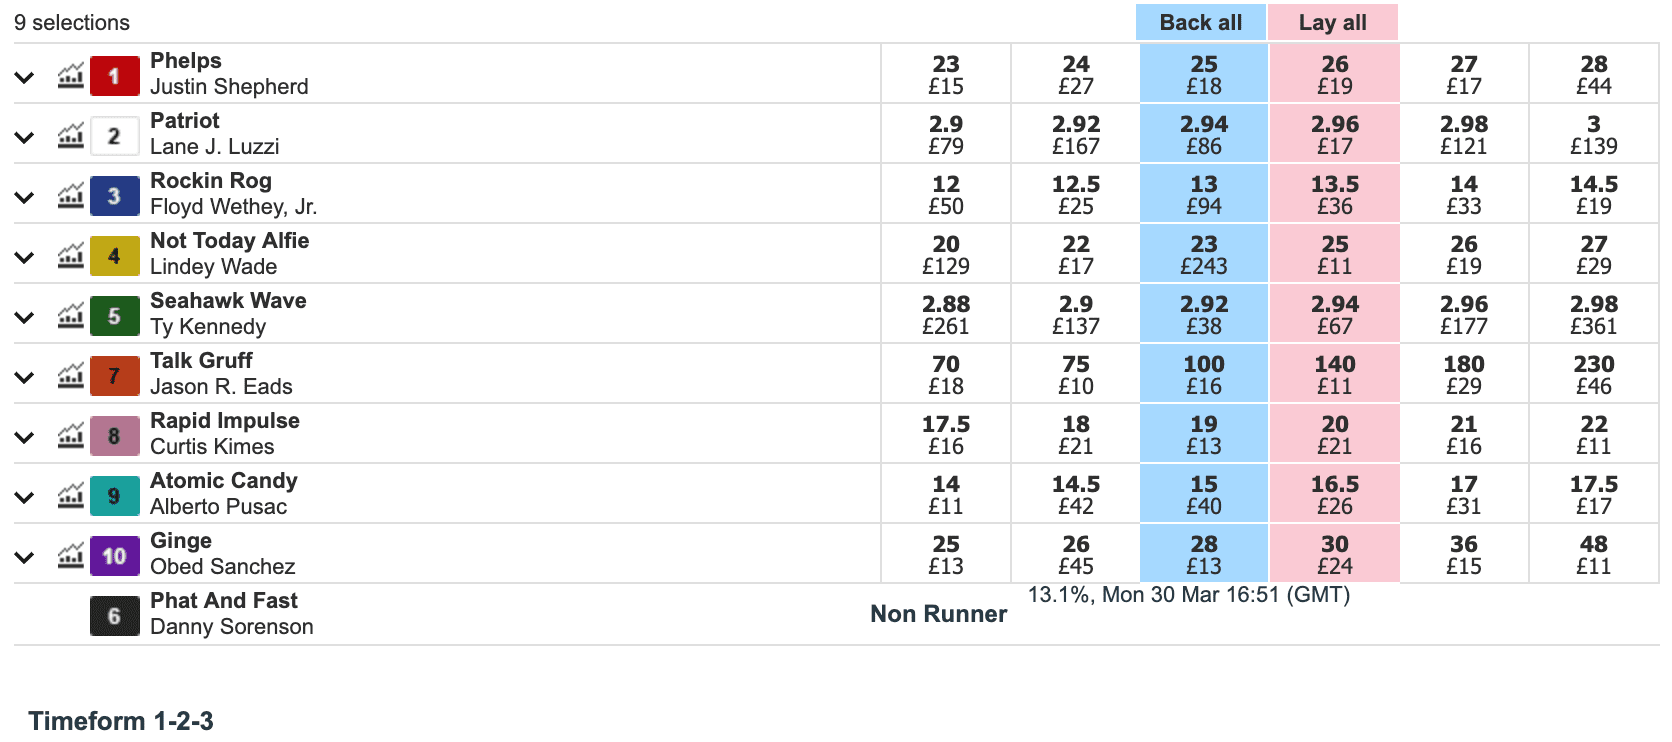Click the Back all header
The image size is (1672, 742).
[1201, 22]
